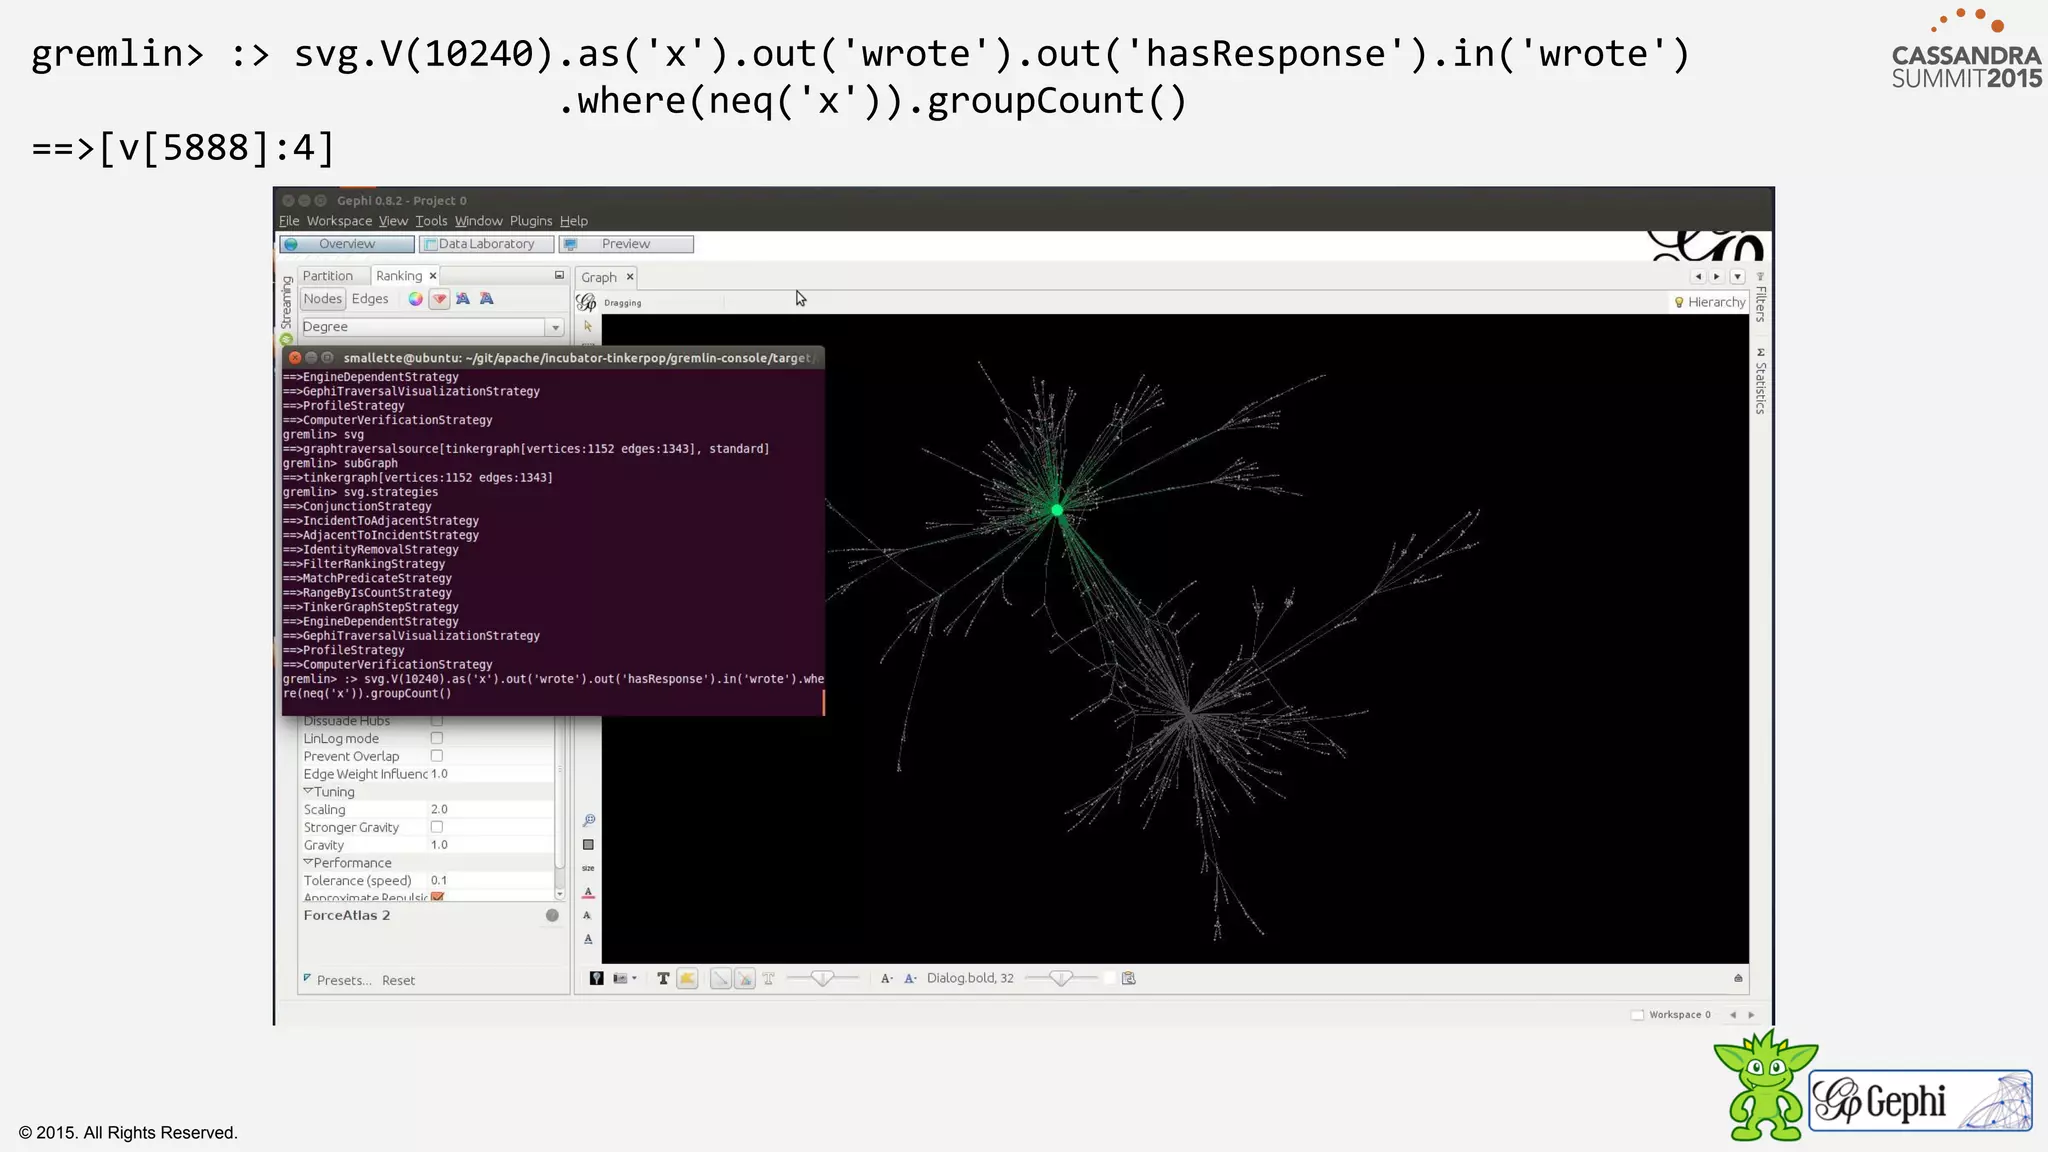Switch to Preview view
This screenshot has width=2048, height=1152.
point(626,244)
